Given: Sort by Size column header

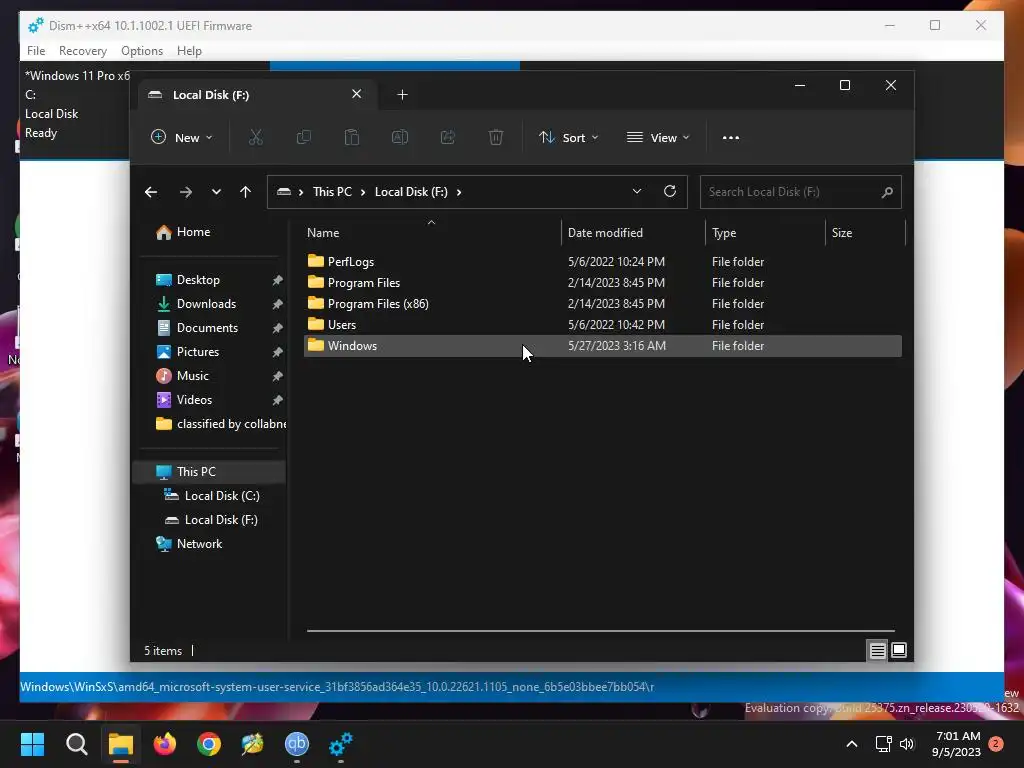Looking at the screenshot, I should click(x=865, y=233).
